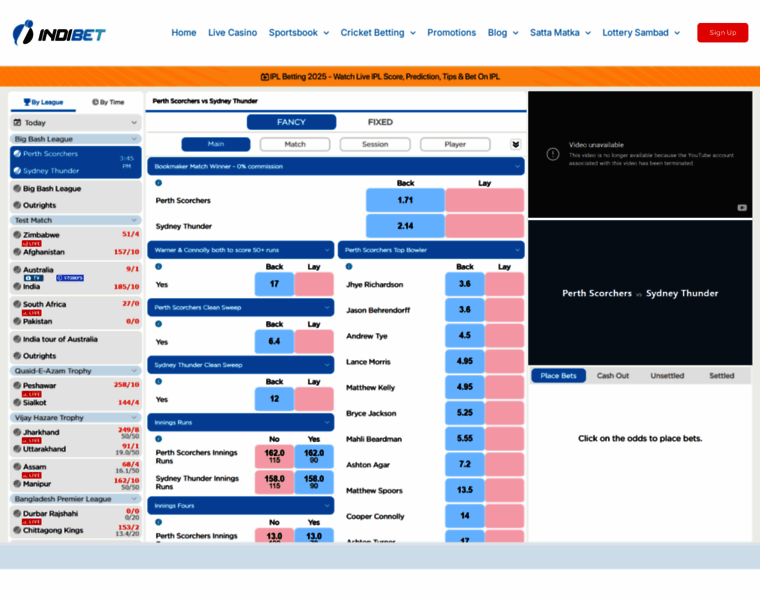Viewport: 760px width, 600px height.
Task: Select the Session market filter
Action: click(x=375, y=144)
